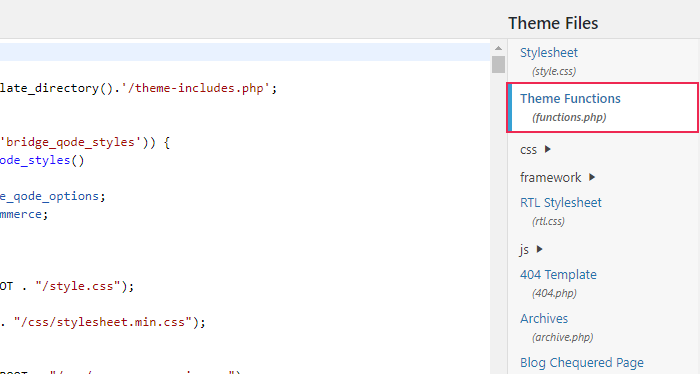
Task: Click the highlighted first line of code editor
Action: coord(245,52)
